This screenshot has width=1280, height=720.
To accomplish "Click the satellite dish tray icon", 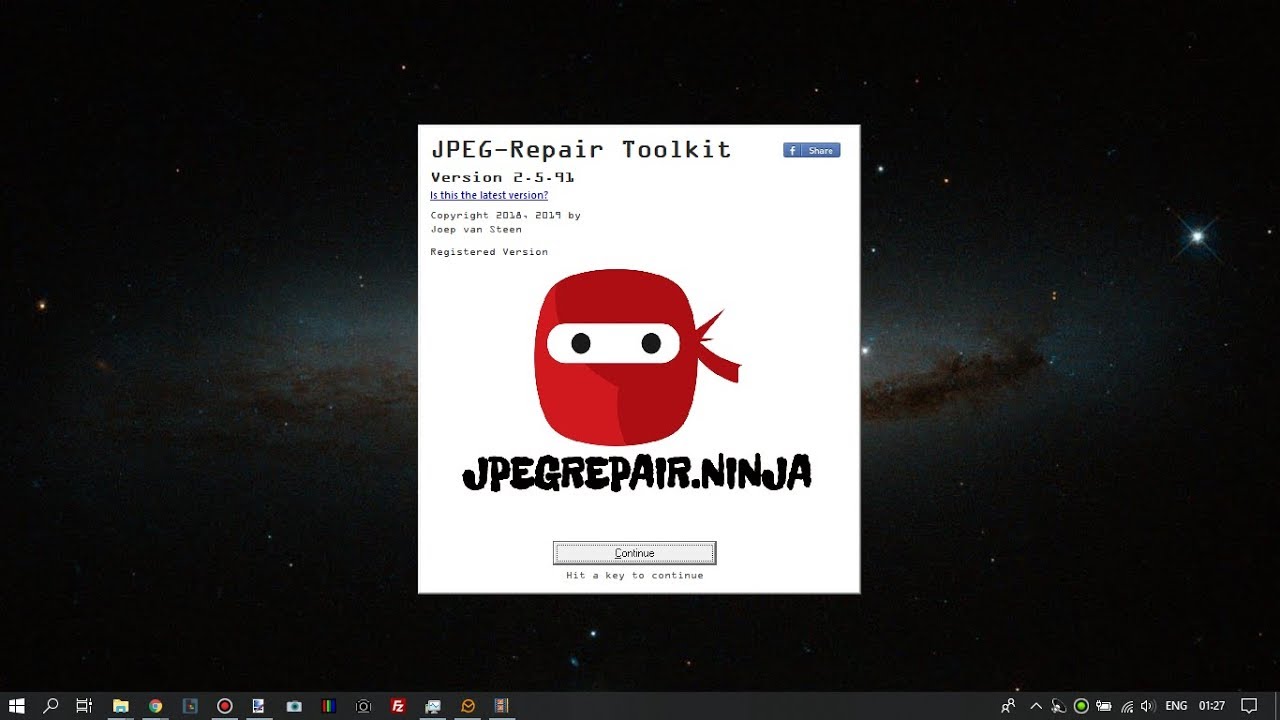I will pyautogui.click(x=1059, y=706).
